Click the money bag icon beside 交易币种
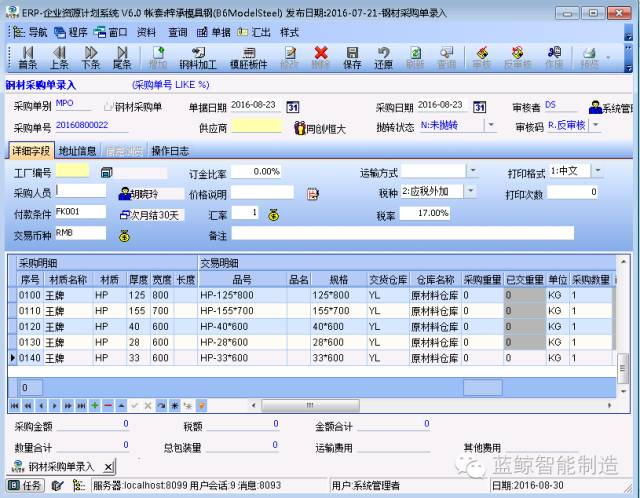This screenshot has width=640, height=498. [124, 236]
